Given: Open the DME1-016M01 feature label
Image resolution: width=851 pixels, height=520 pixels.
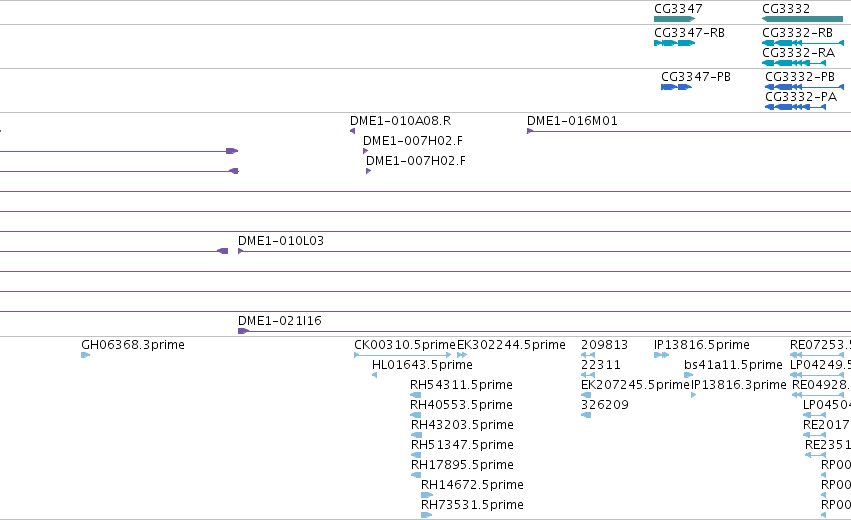Looking at the screenshot, I should (x=572, y=121).
